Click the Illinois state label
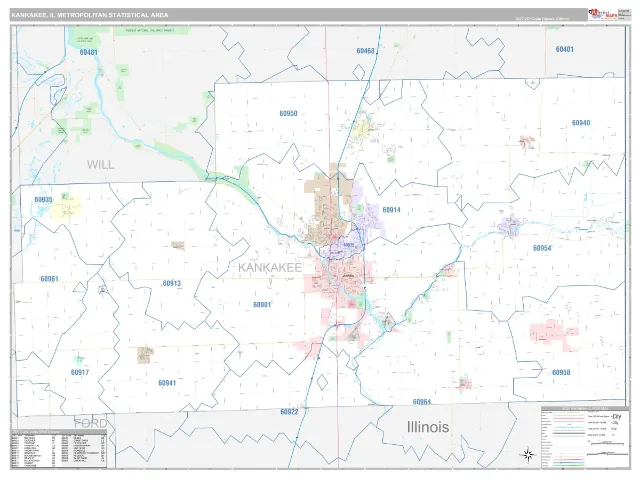The height and width of the screenshot is (480, 640). (428, 427)
